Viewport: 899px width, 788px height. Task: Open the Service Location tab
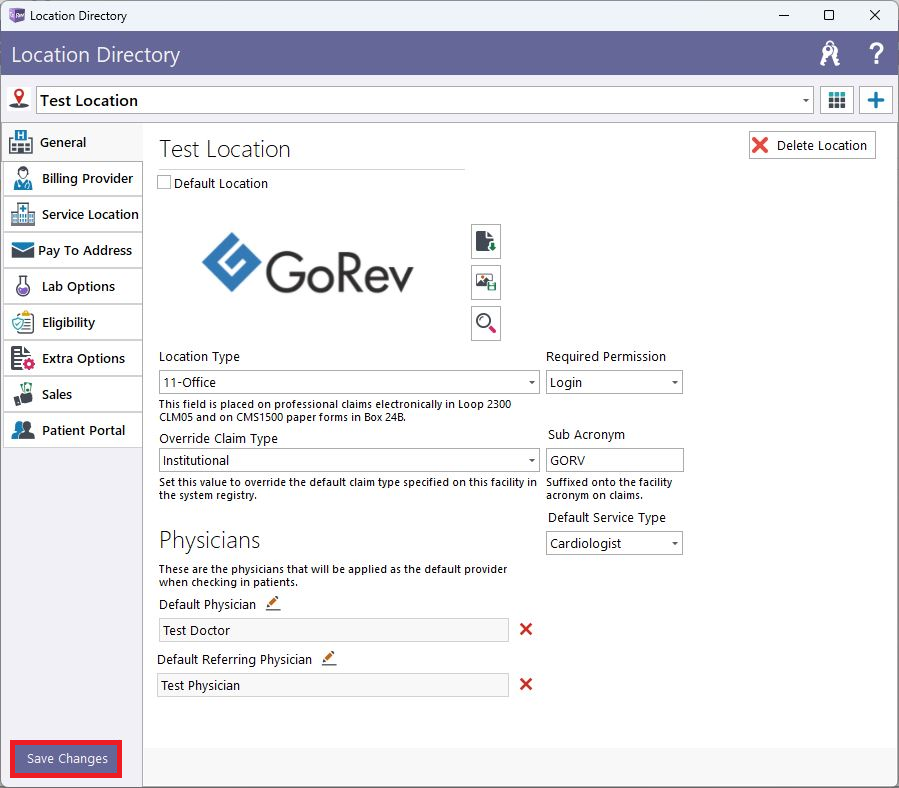point(73,214)
